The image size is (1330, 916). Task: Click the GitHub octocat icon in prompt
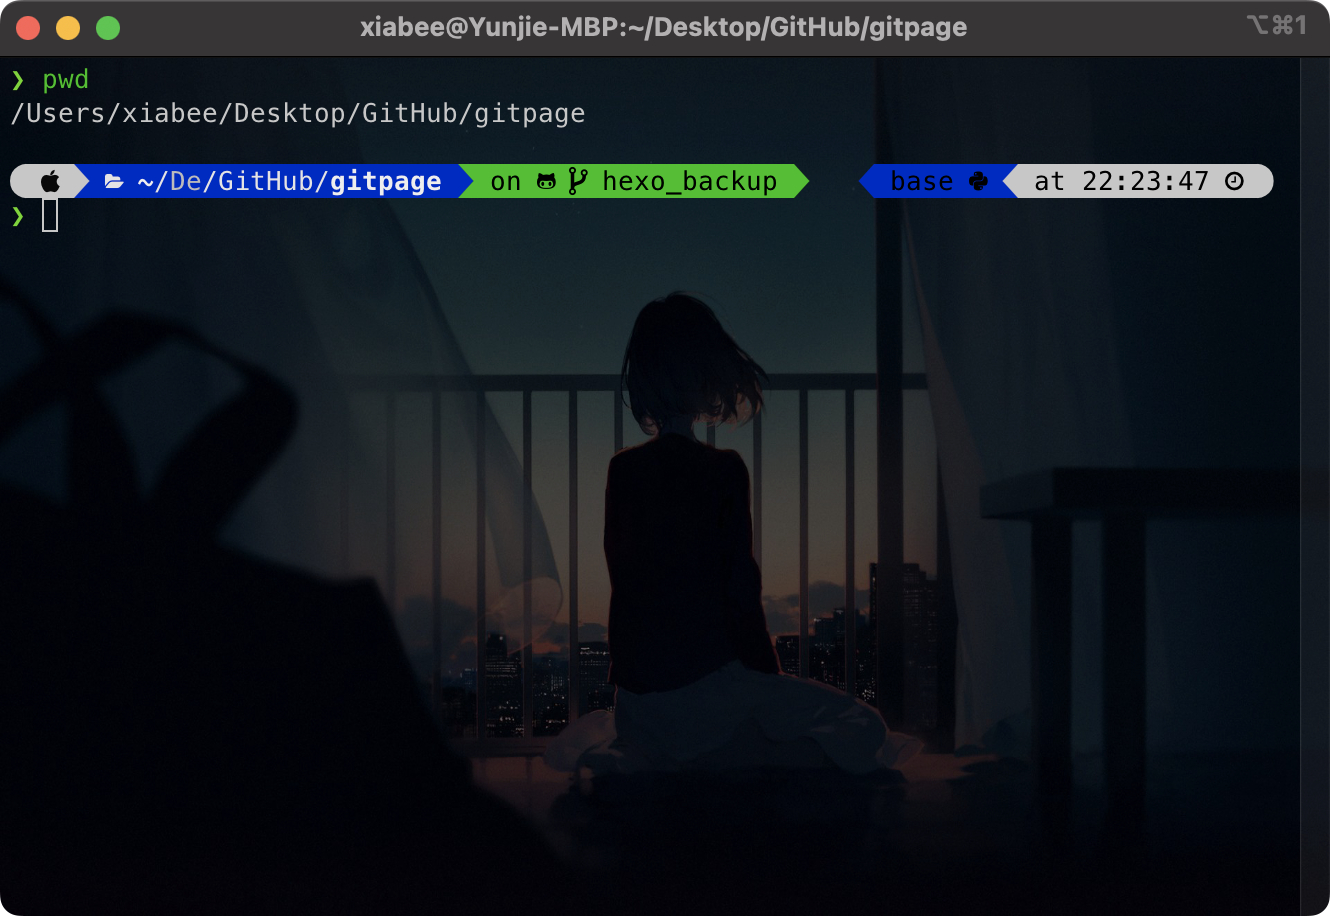pyautogui.click(x=546, y=181)
